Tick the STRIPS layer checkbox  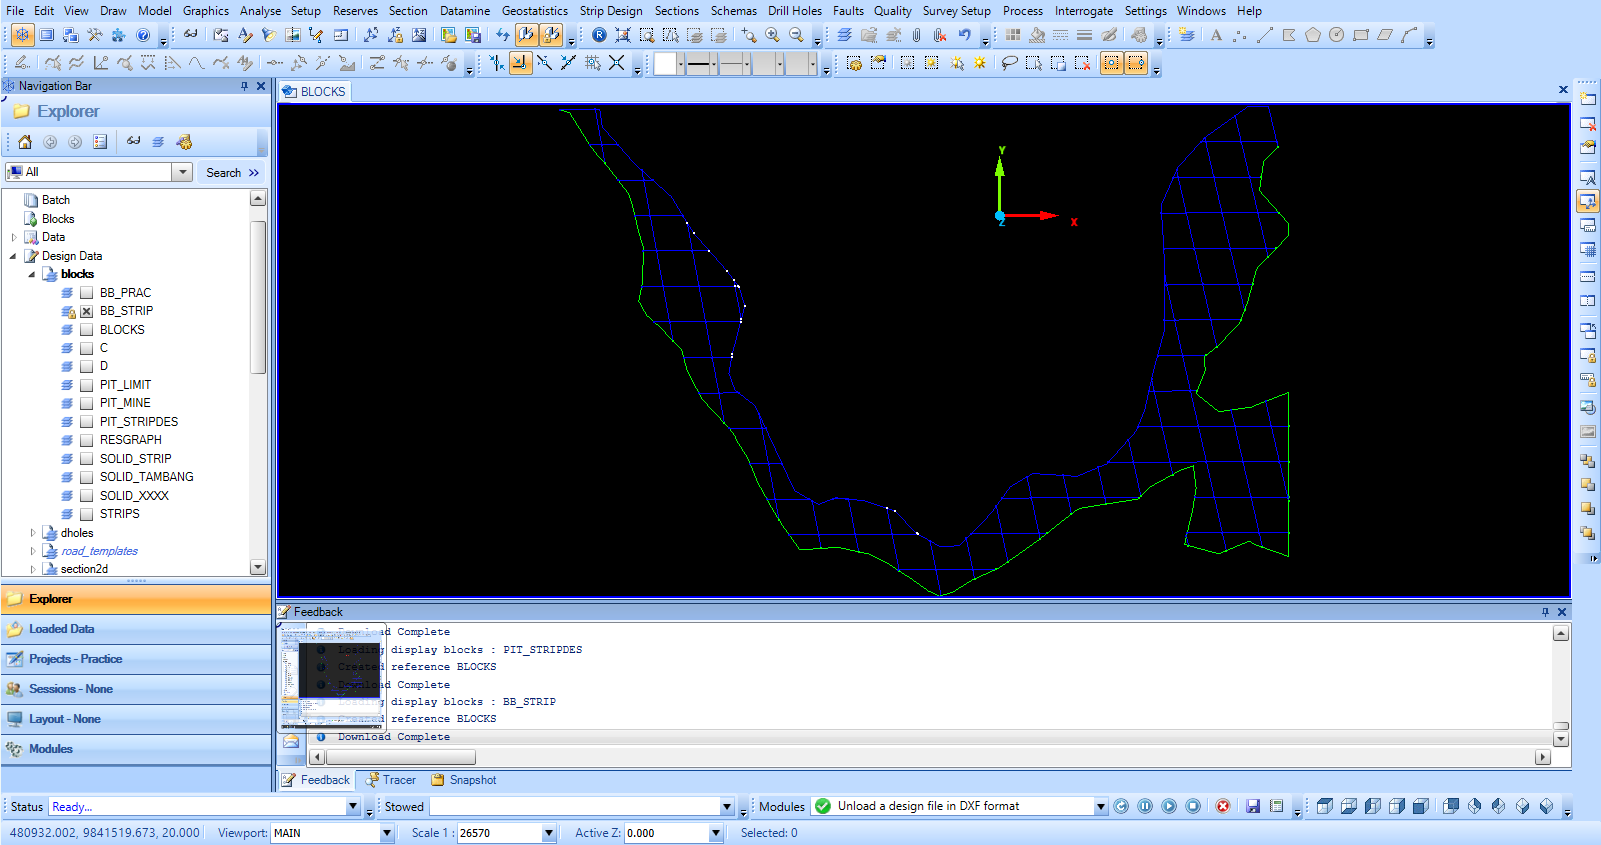pos(87,514)
